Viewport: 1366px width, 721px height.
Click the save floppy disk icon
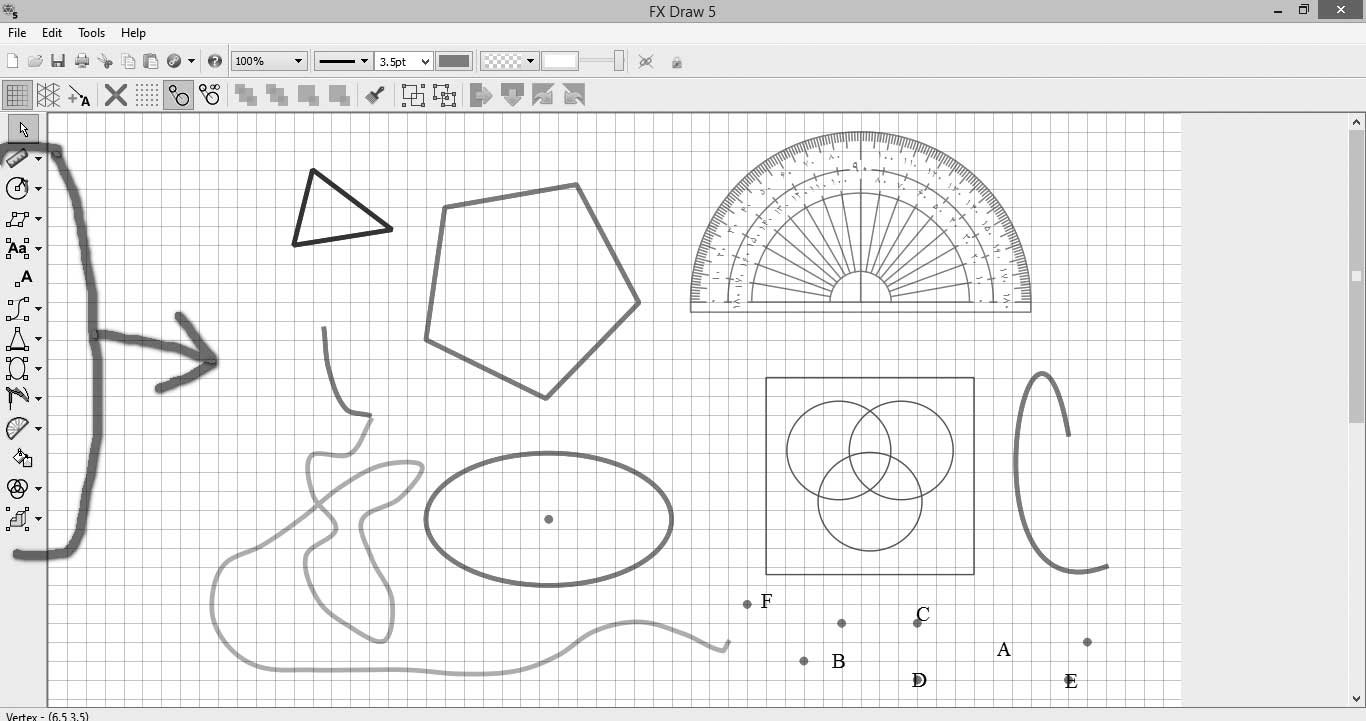(58, 62)
